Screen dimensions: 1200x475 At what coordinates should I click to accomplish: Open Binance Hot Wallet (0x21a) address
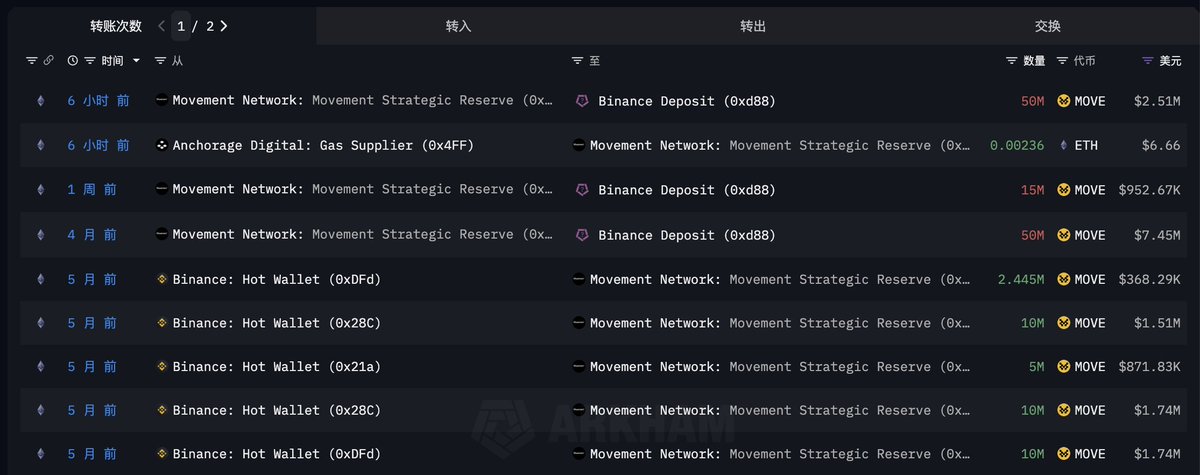coord(276,367)
